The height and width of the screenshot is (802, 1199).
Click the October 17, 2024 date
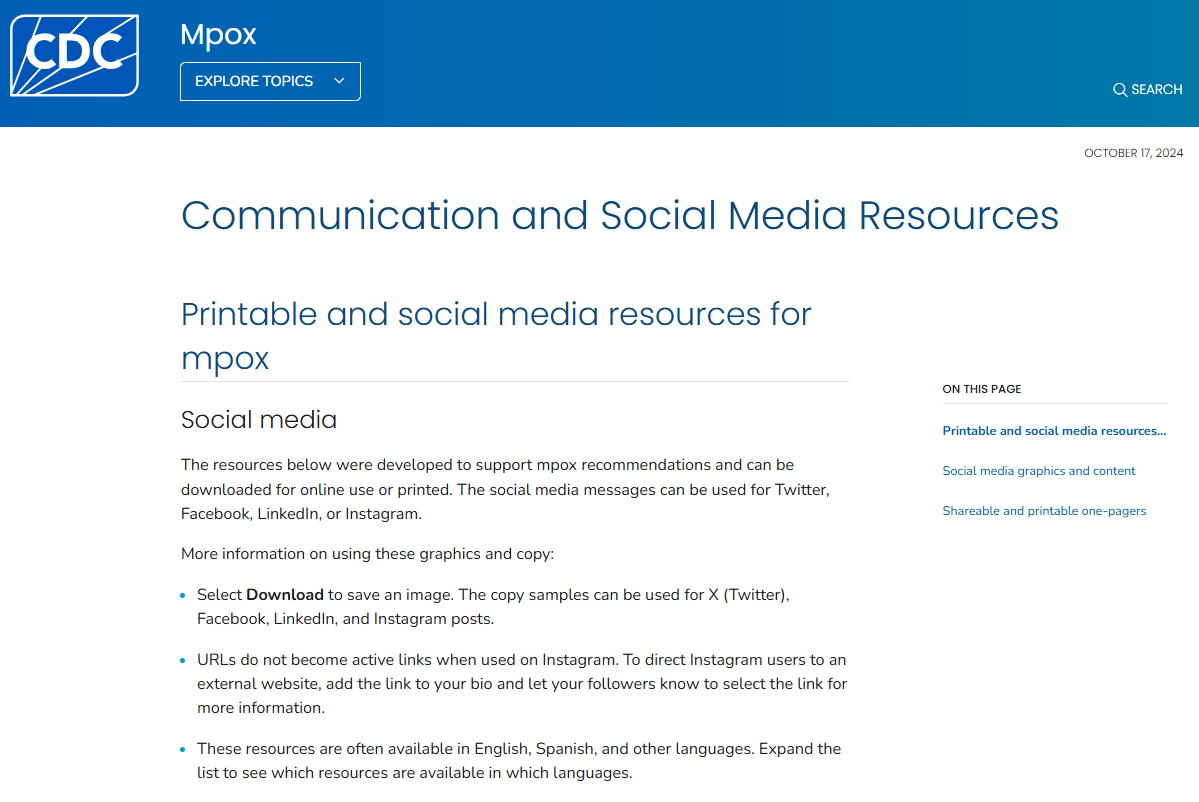[x=1133, y=153]
